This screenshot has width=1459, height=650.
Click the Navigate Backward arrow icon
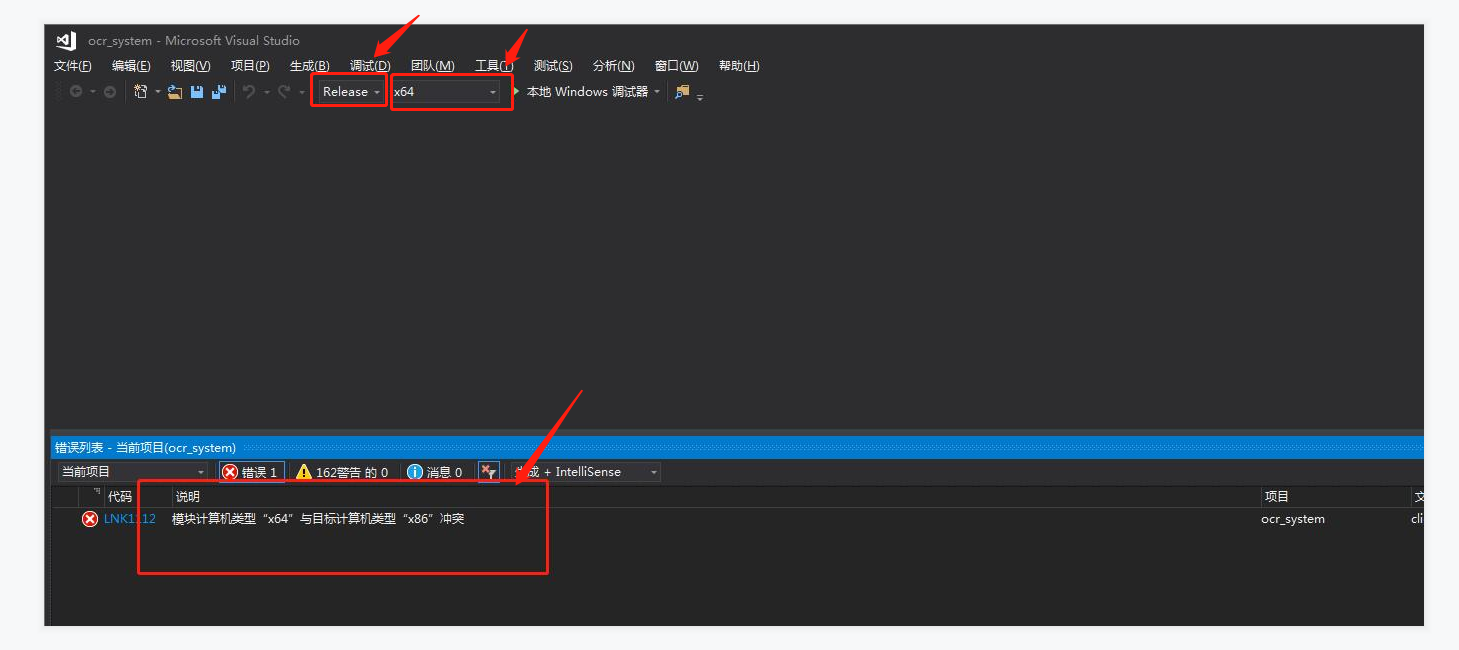coord(76,91)
